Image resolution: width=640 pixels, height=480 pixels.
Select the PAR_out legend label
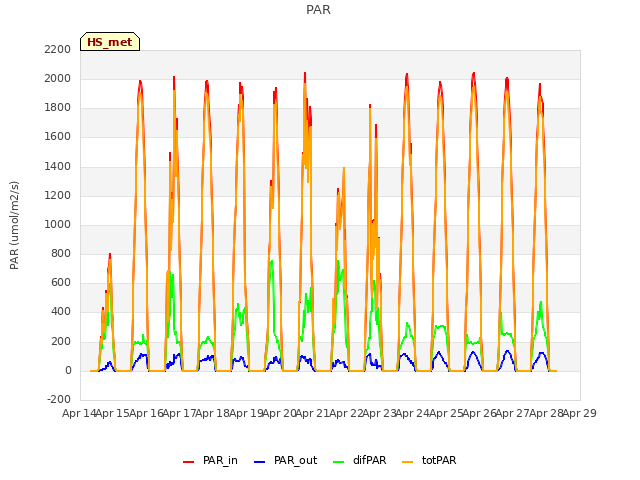(296, 460)
